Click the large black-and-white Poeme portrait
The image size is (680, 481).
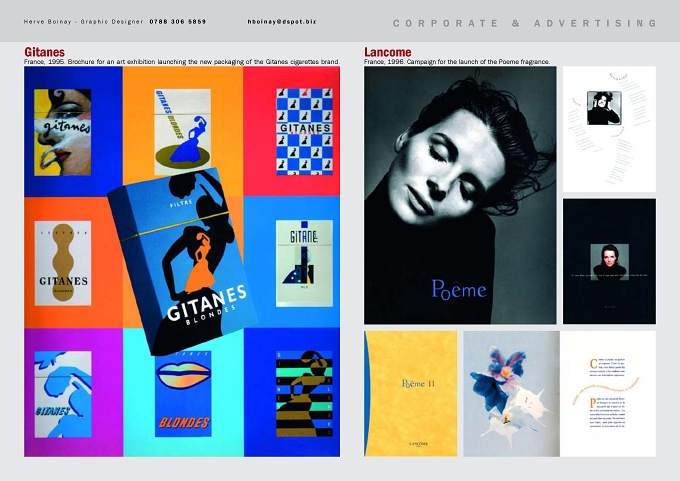coord(460,195)
